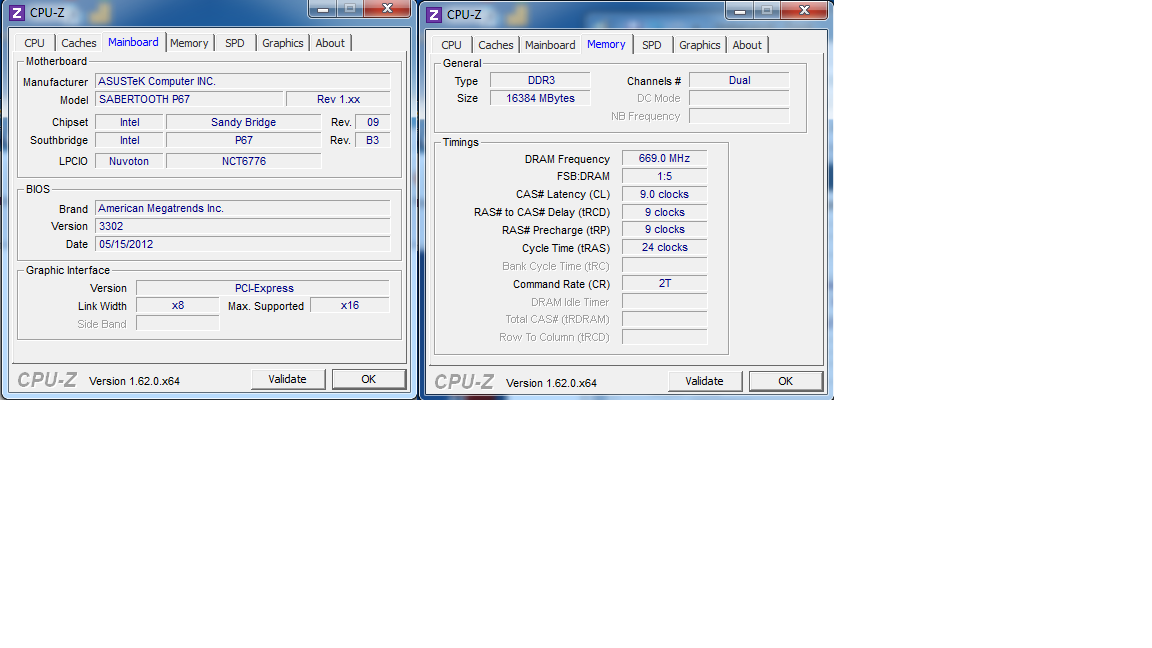Click OK button in left window

click(x=369, y=379)
